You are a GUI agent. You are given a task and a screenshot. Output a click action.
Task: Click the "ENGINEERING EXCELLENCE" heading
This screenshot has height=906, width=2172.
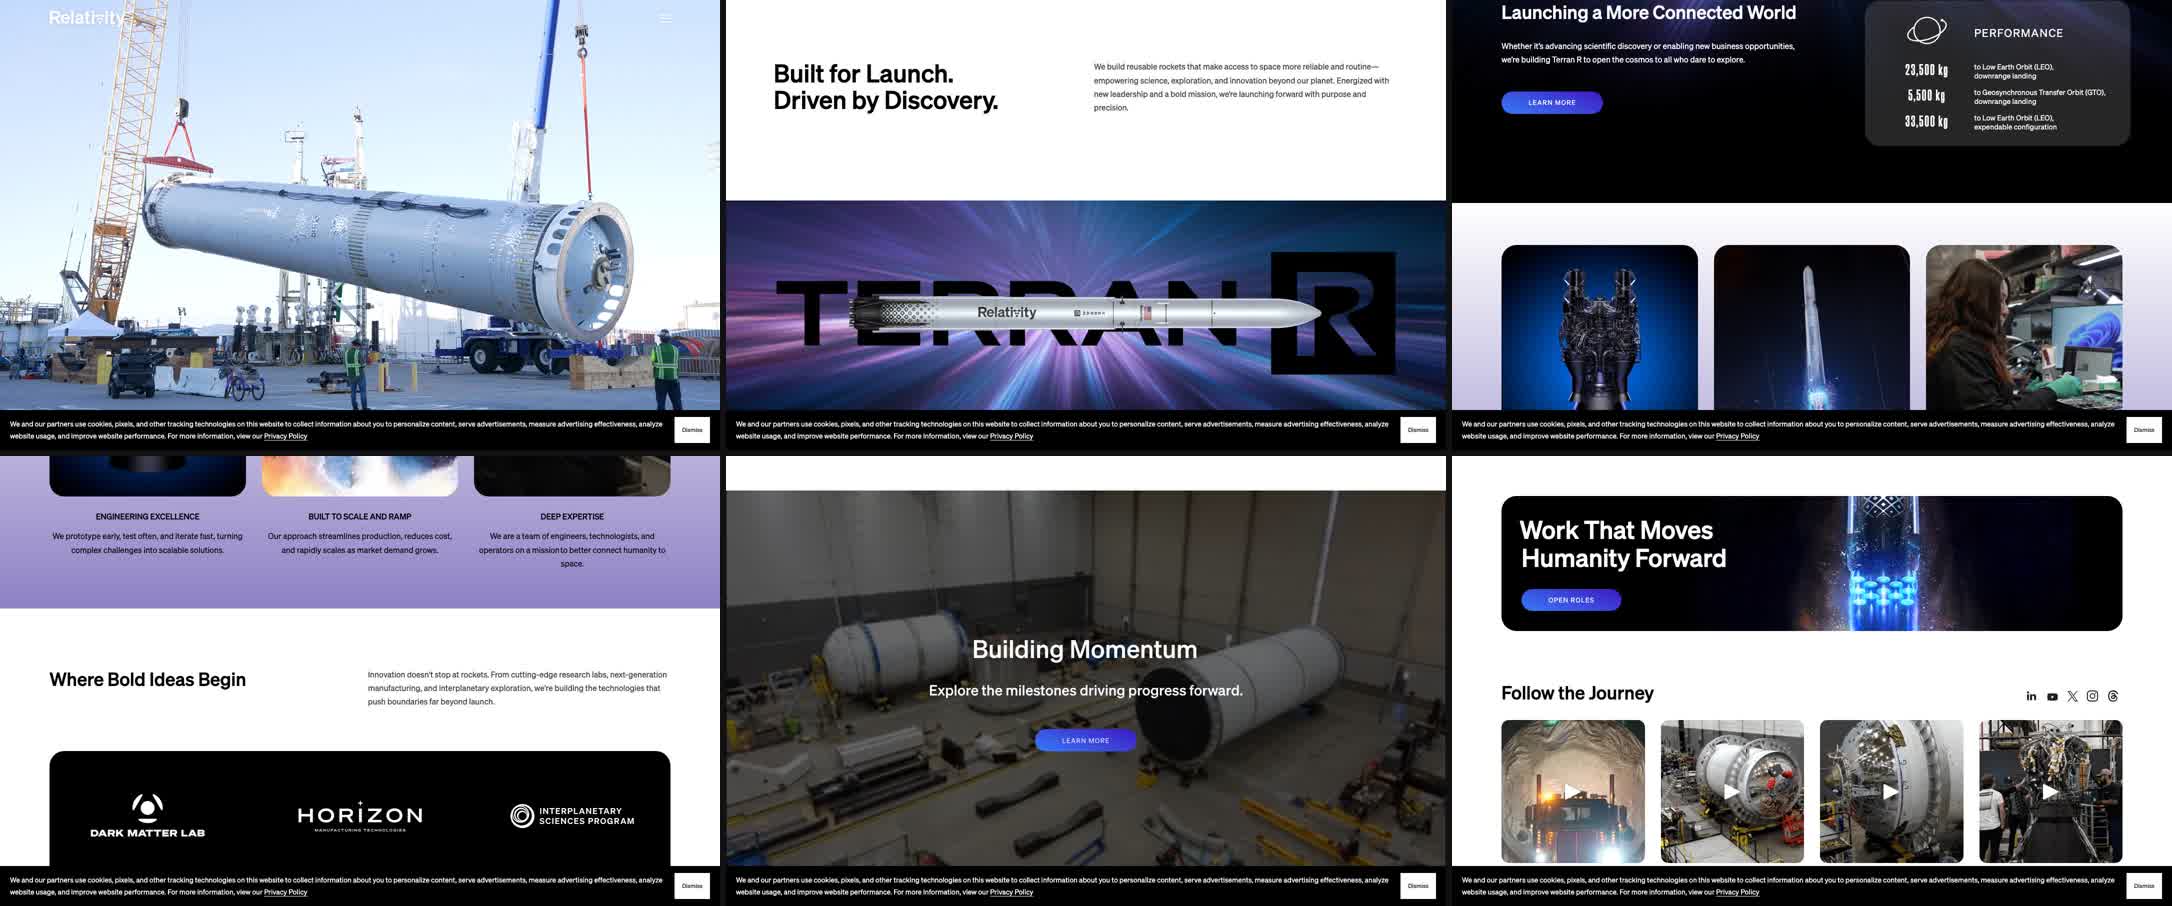click(147, 517)
